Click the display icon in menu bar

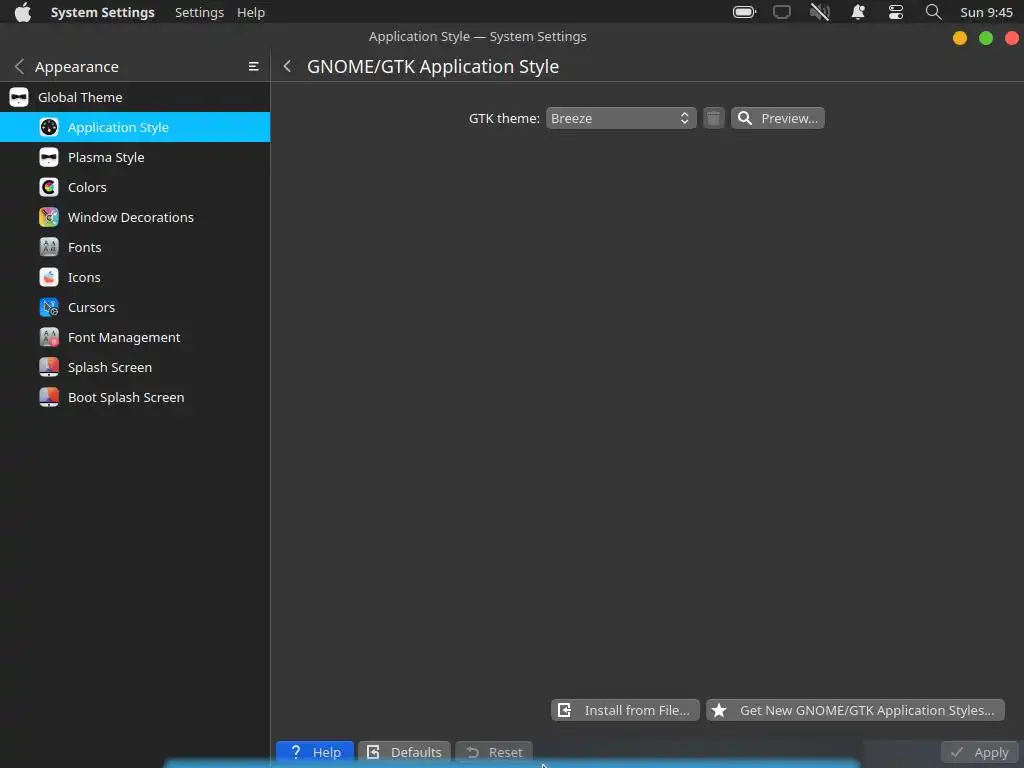[782, 12]
